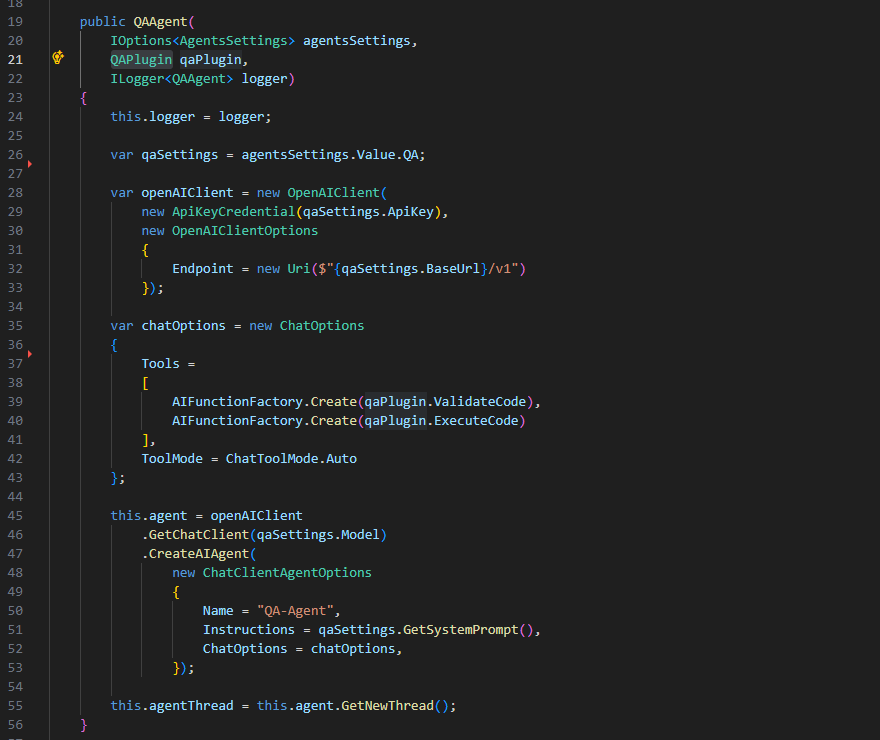Click red gutter marker below line 36
The image size is (880, 740).
(x=30, y=354)
